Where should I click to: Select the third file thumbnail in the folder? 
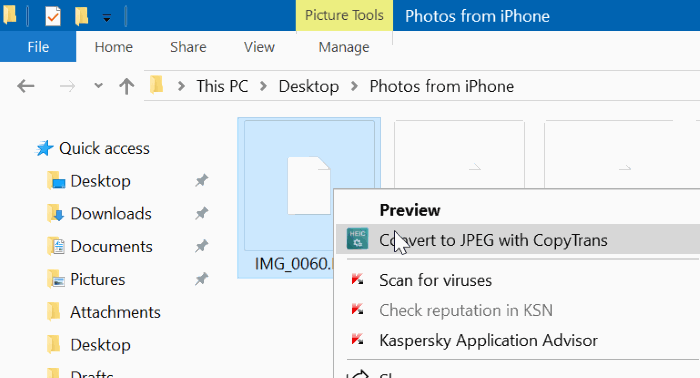pos(609,154)
